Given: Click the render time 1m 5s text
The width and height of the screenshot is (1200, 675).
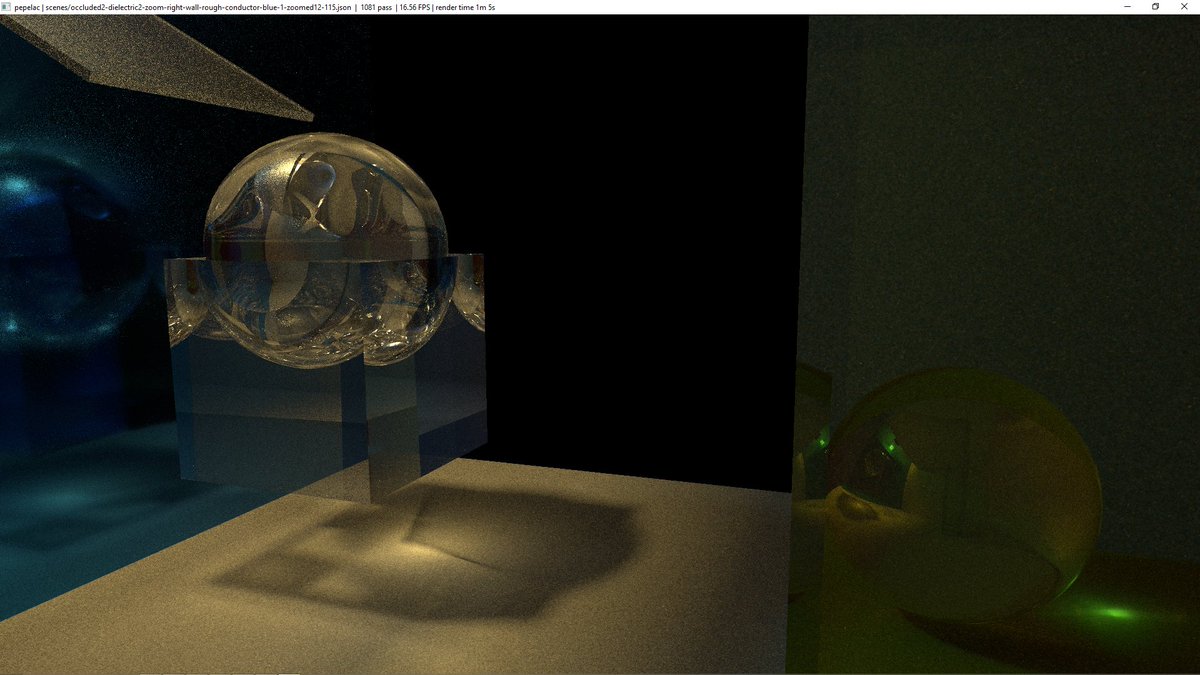Looking at the screenshot, I should pyautogui.click(x=465, y=6).
